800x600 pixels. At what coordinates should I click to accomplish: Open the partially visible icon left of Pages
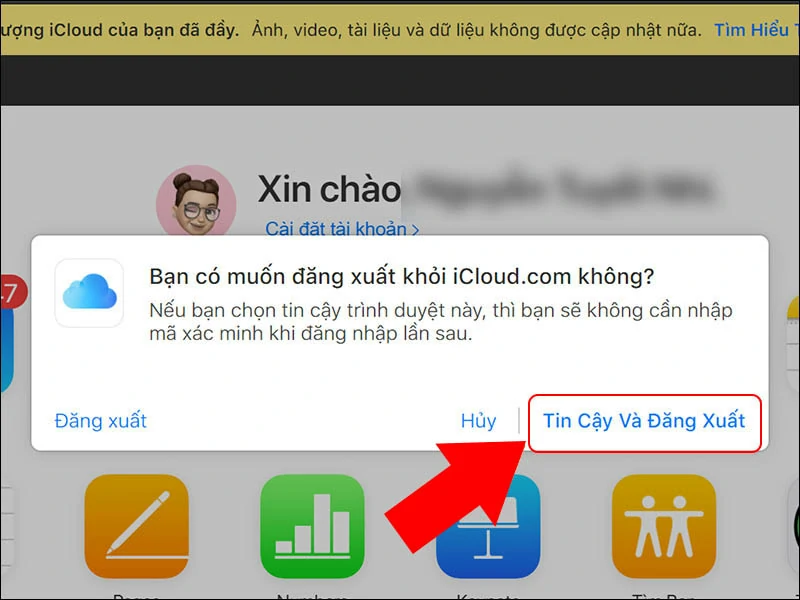[6, 526]
